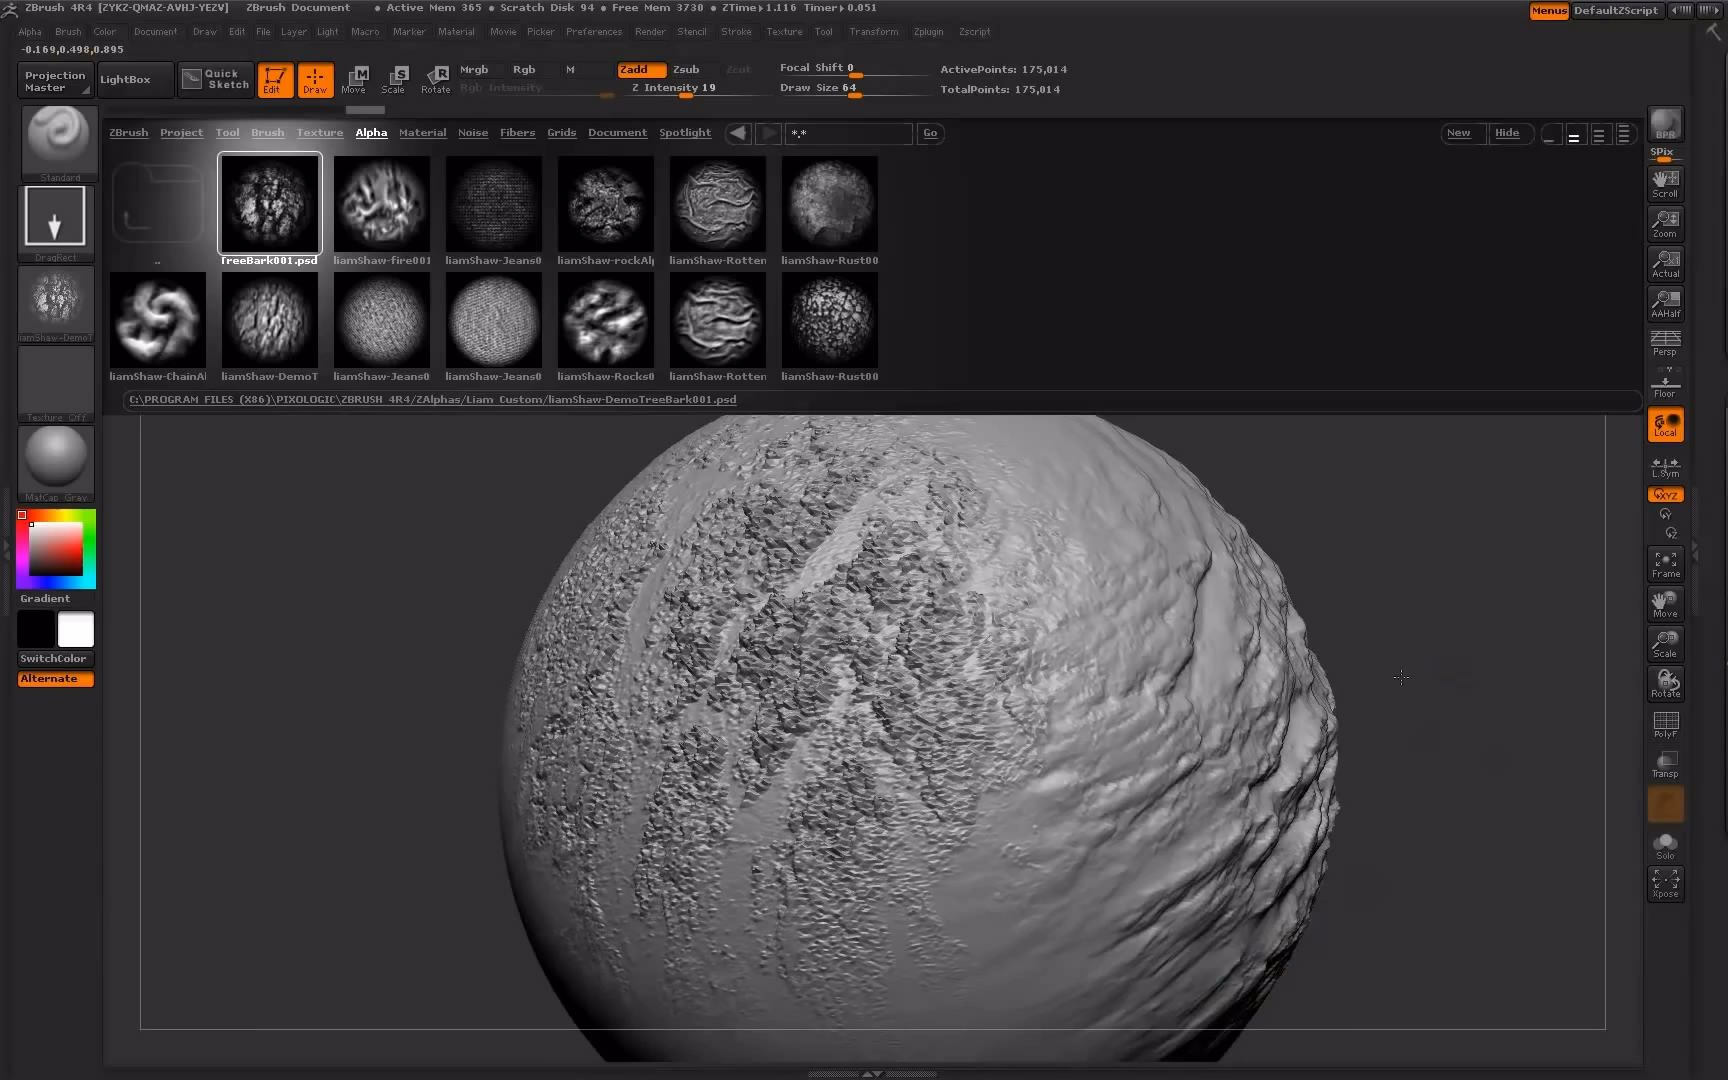Select the Scale tool on the right shelf
This screenshot has height=1080, width=1728.
[x=1665, y=644]
